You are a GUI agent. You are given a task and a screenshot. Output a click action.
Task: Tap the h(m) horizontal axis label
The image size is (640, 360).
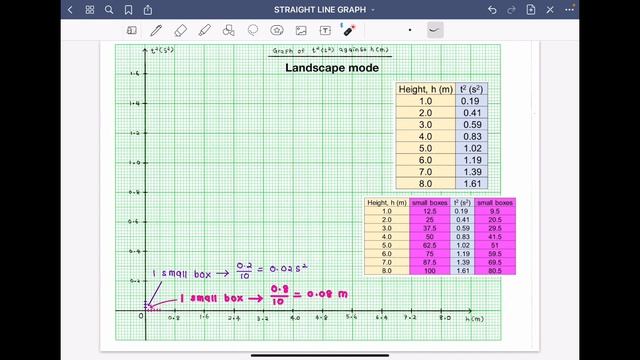coord(474,319)
